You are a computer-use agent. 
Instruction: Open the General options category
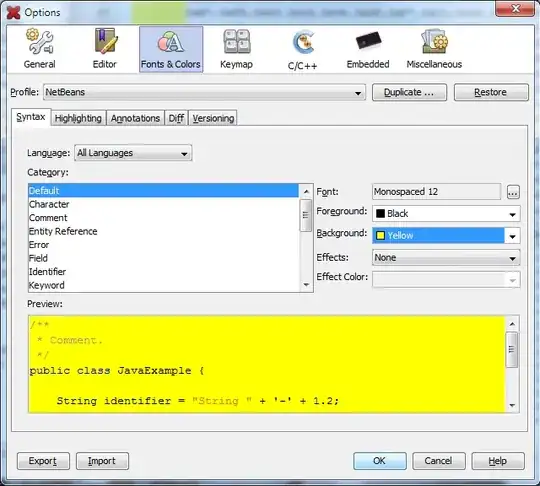[x=40, y=49]
